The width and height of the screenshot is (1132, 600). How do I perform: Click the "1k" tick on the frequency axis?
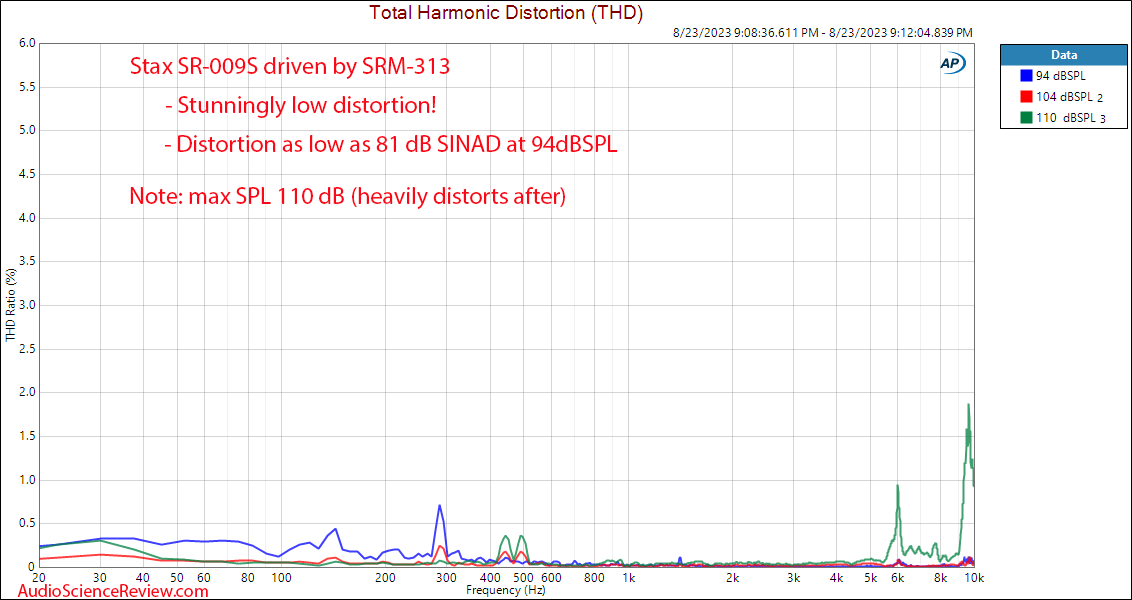[629, 578]
